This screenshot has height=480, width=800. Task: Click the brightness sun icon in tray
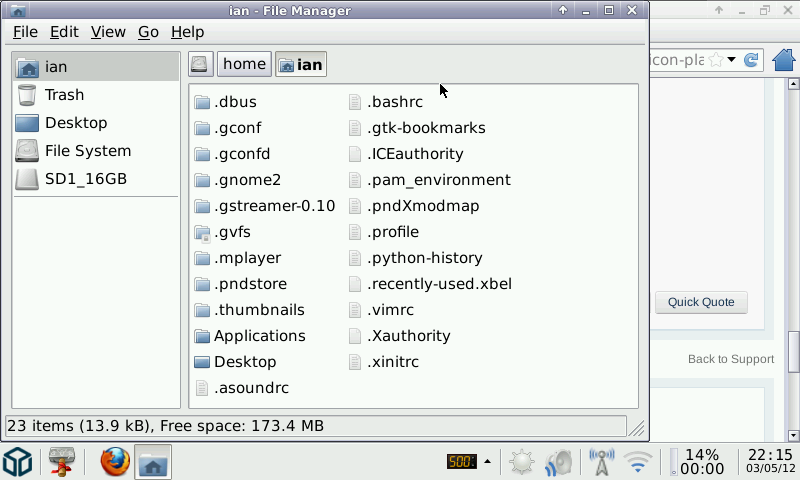pyautogui.click(x=522, y=462)
